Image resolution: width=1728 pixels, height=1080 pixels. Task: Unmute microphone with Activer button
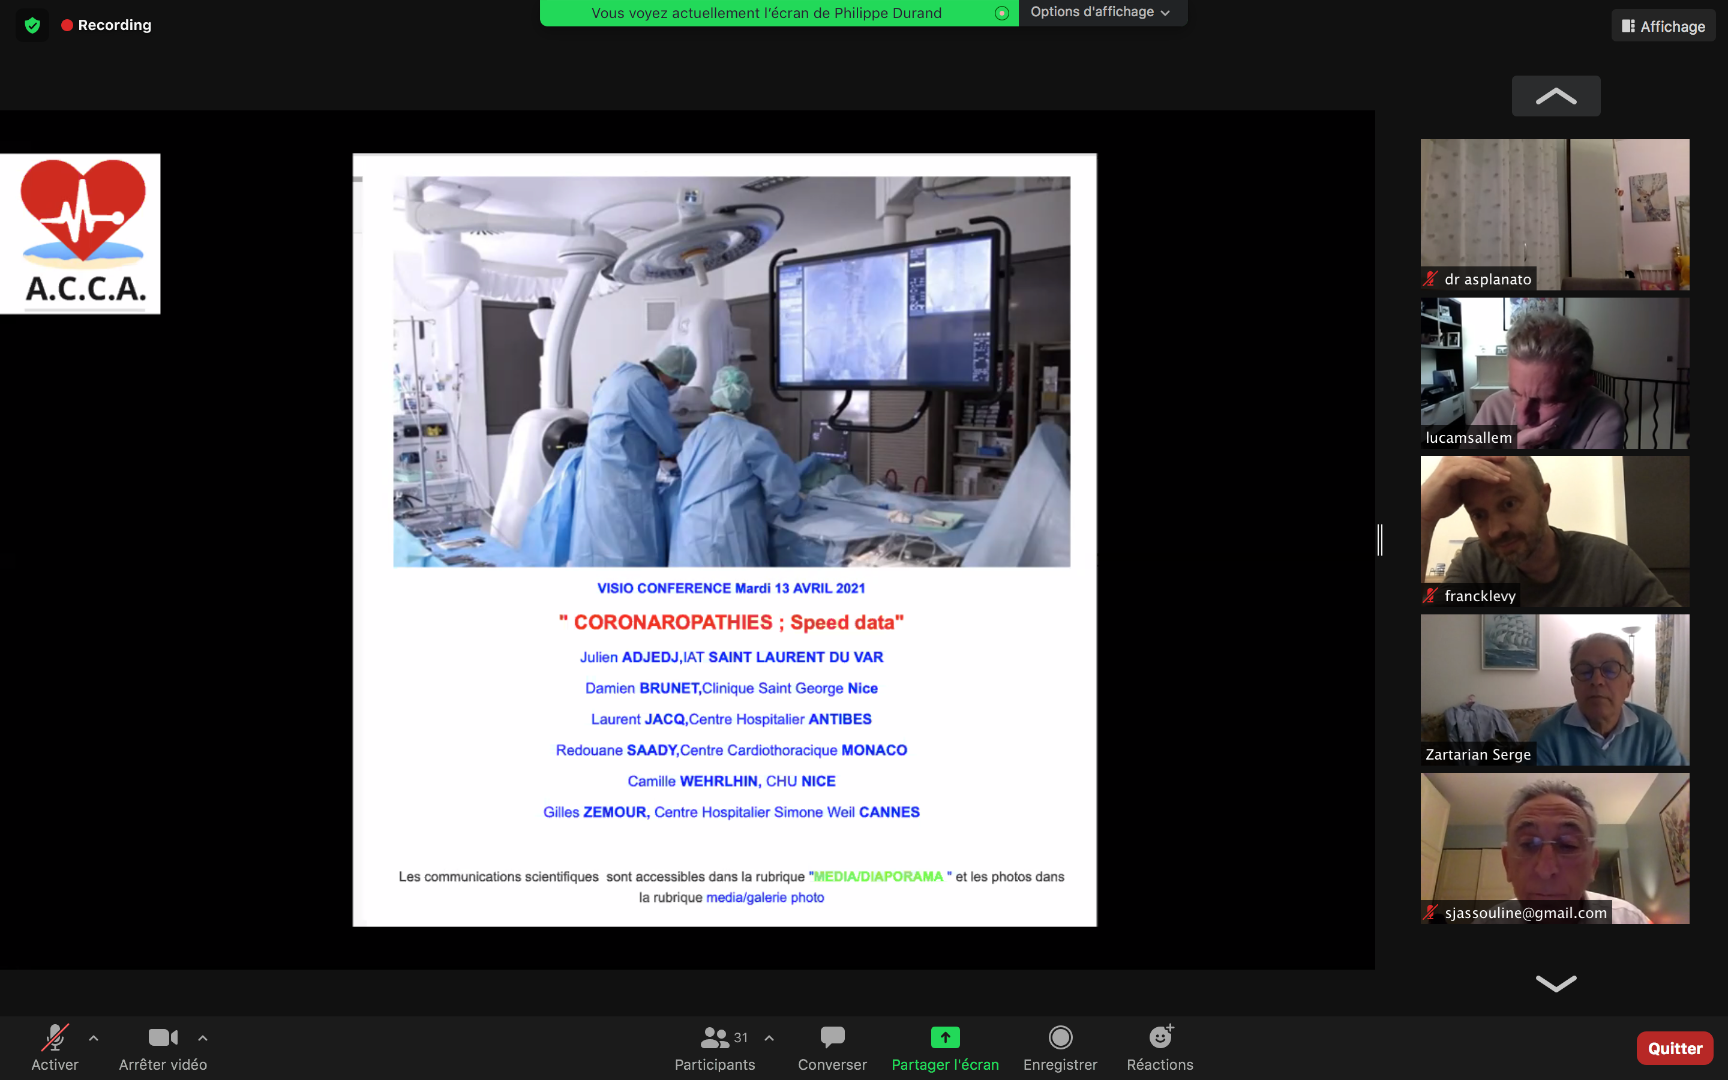55,1047
